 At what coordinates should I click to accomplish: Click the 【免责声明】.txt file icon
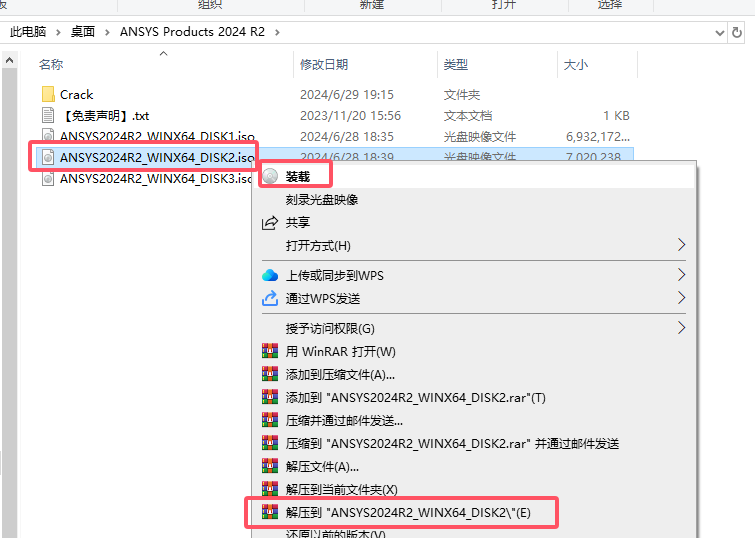[x=48, y=116]
